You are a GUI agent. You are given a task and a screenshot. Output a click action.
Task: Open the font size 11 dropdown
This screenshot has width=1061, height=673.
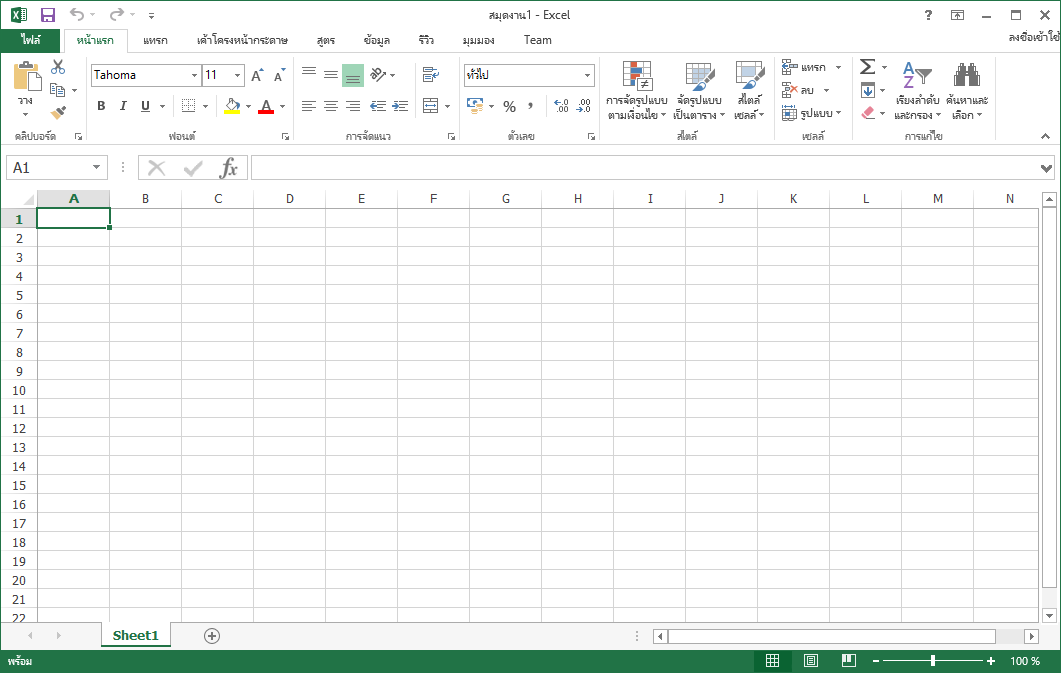pyautogui.click(x=238, y=75)
